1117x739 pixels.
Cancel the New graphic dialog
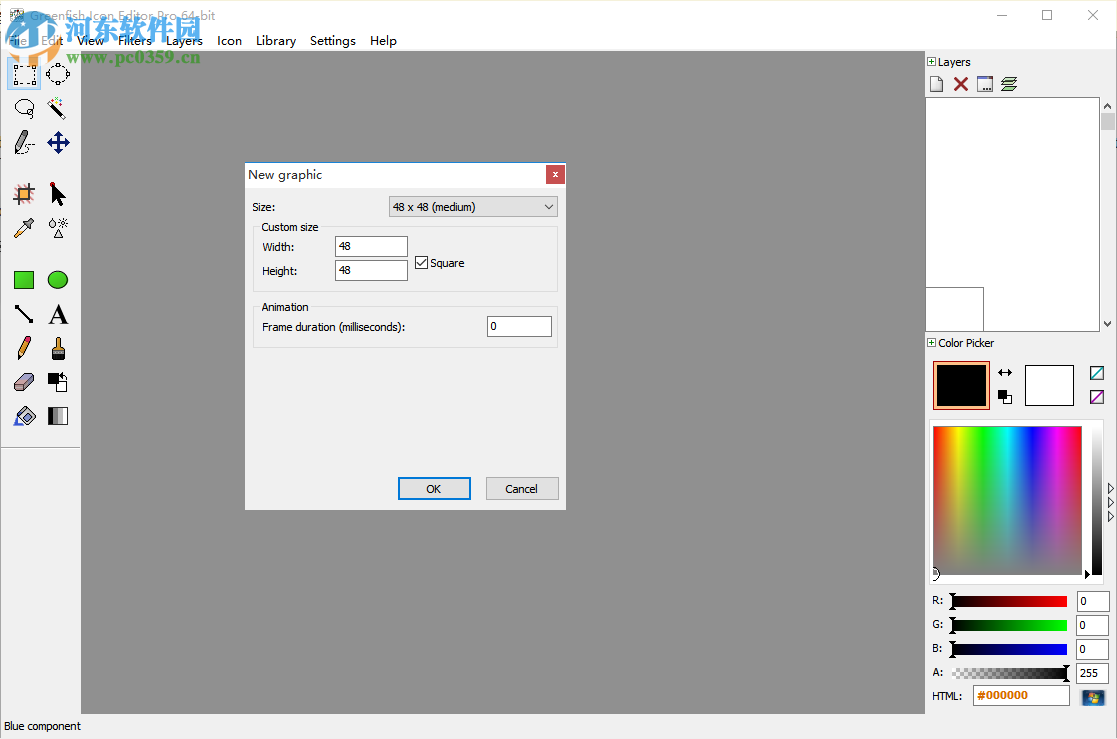(521, 488)
